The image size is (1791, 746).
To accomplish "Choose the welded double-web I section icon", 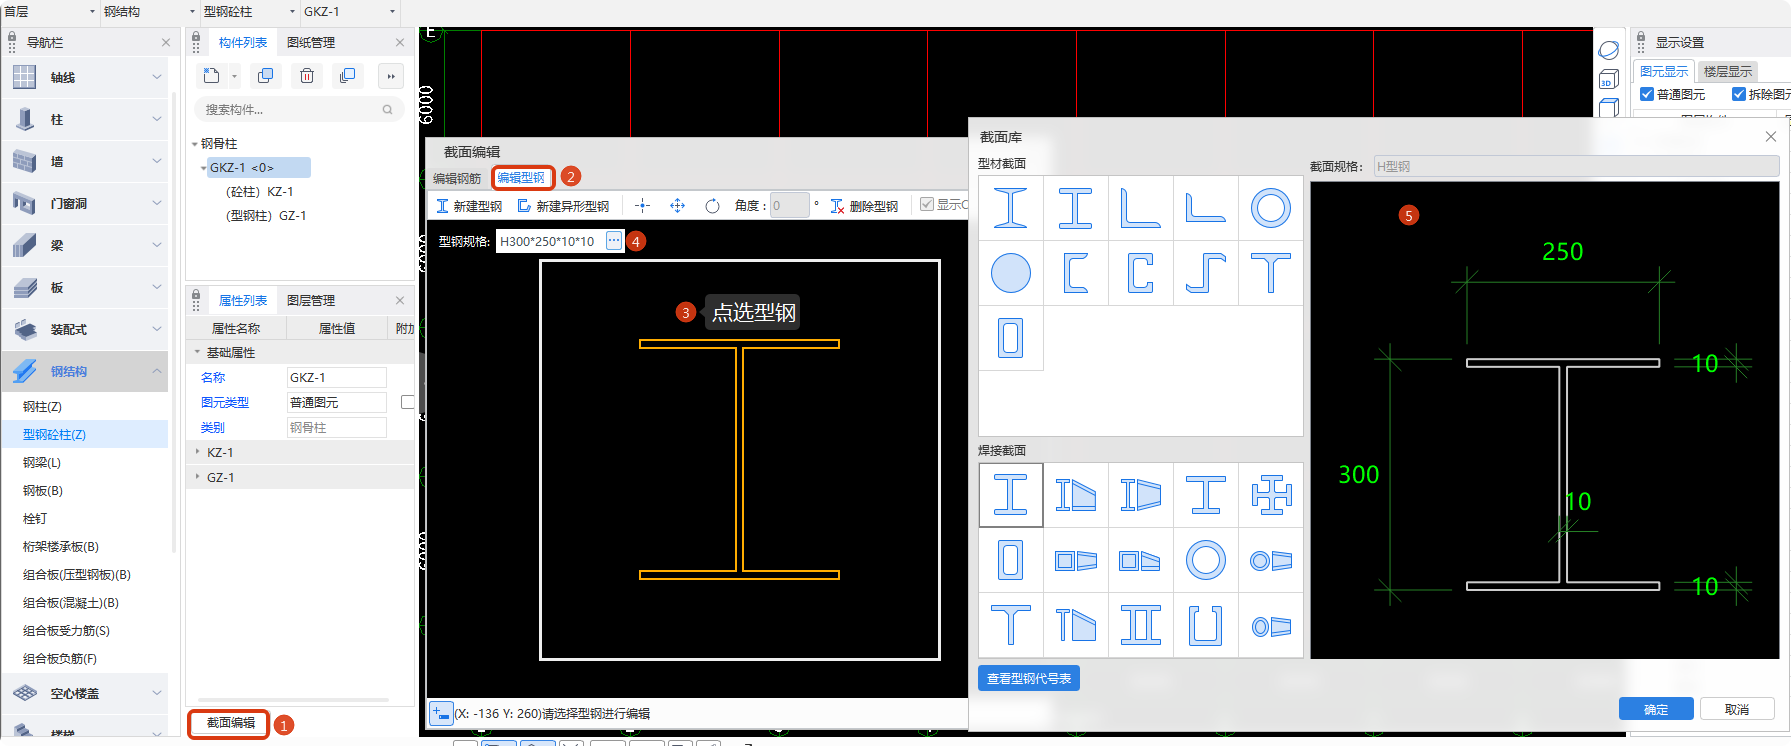I will point(1140,625).
